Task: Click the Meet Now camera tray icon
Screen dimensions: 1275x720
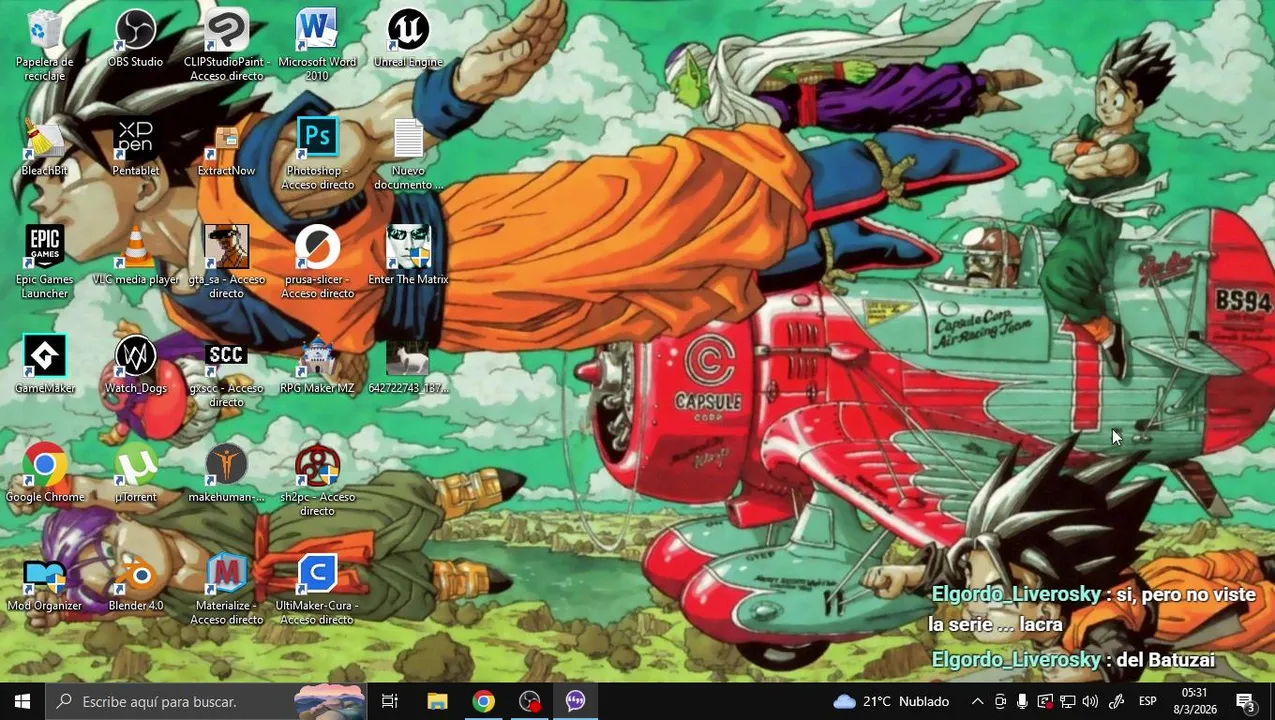Action: 1000,701
